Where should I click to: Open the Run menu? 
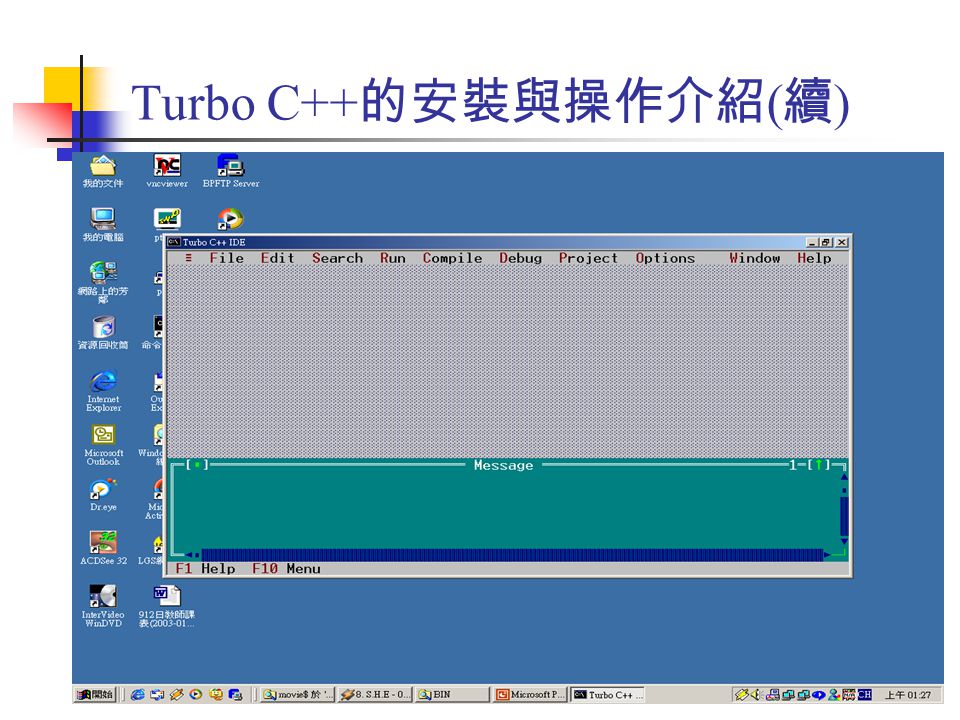392,258
